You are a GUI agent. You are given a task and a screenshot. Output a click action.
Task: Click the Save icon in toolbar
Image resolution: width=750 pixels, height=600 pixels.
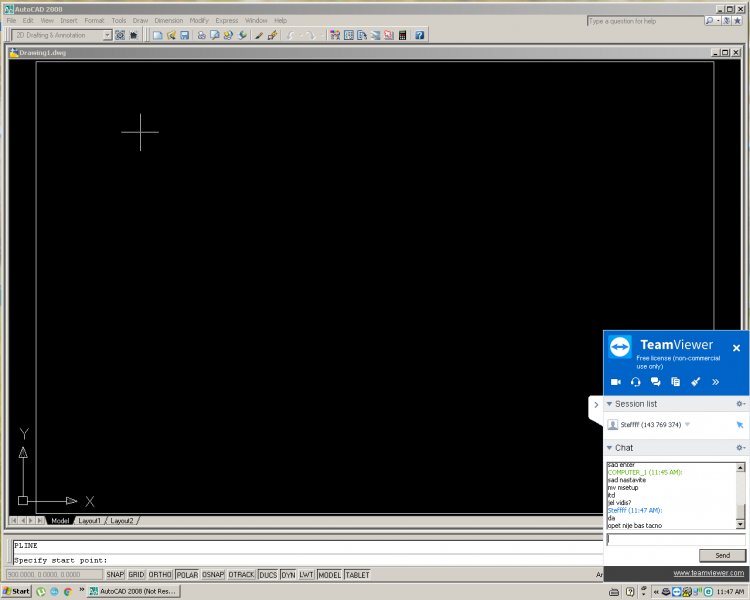coord(184,35)
